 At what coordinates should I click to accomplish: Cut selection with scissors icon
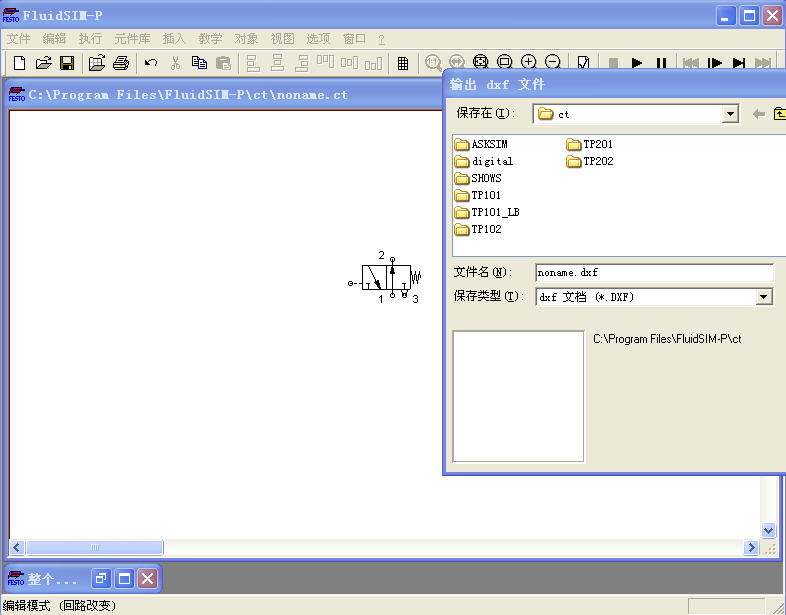[x=175, y=63]
